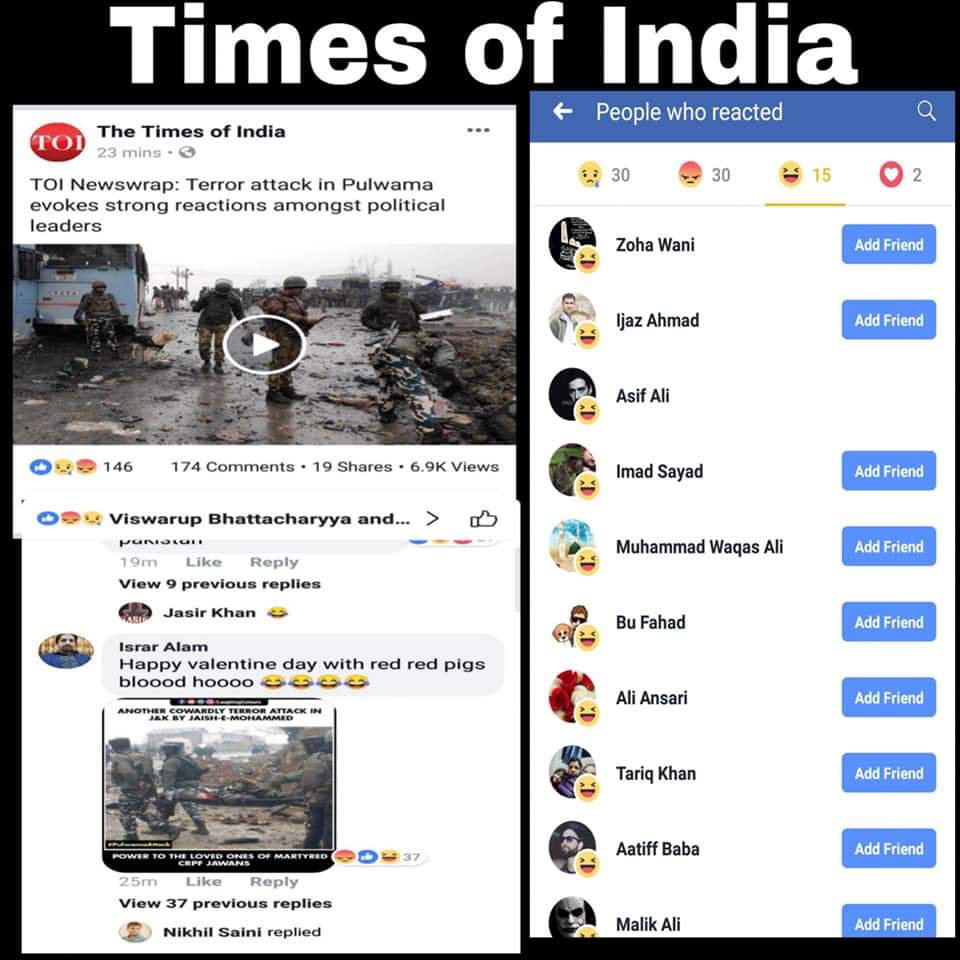The image size is (960, 960).
Task: Open The Times of India page logo
Action: click(58, 141)
